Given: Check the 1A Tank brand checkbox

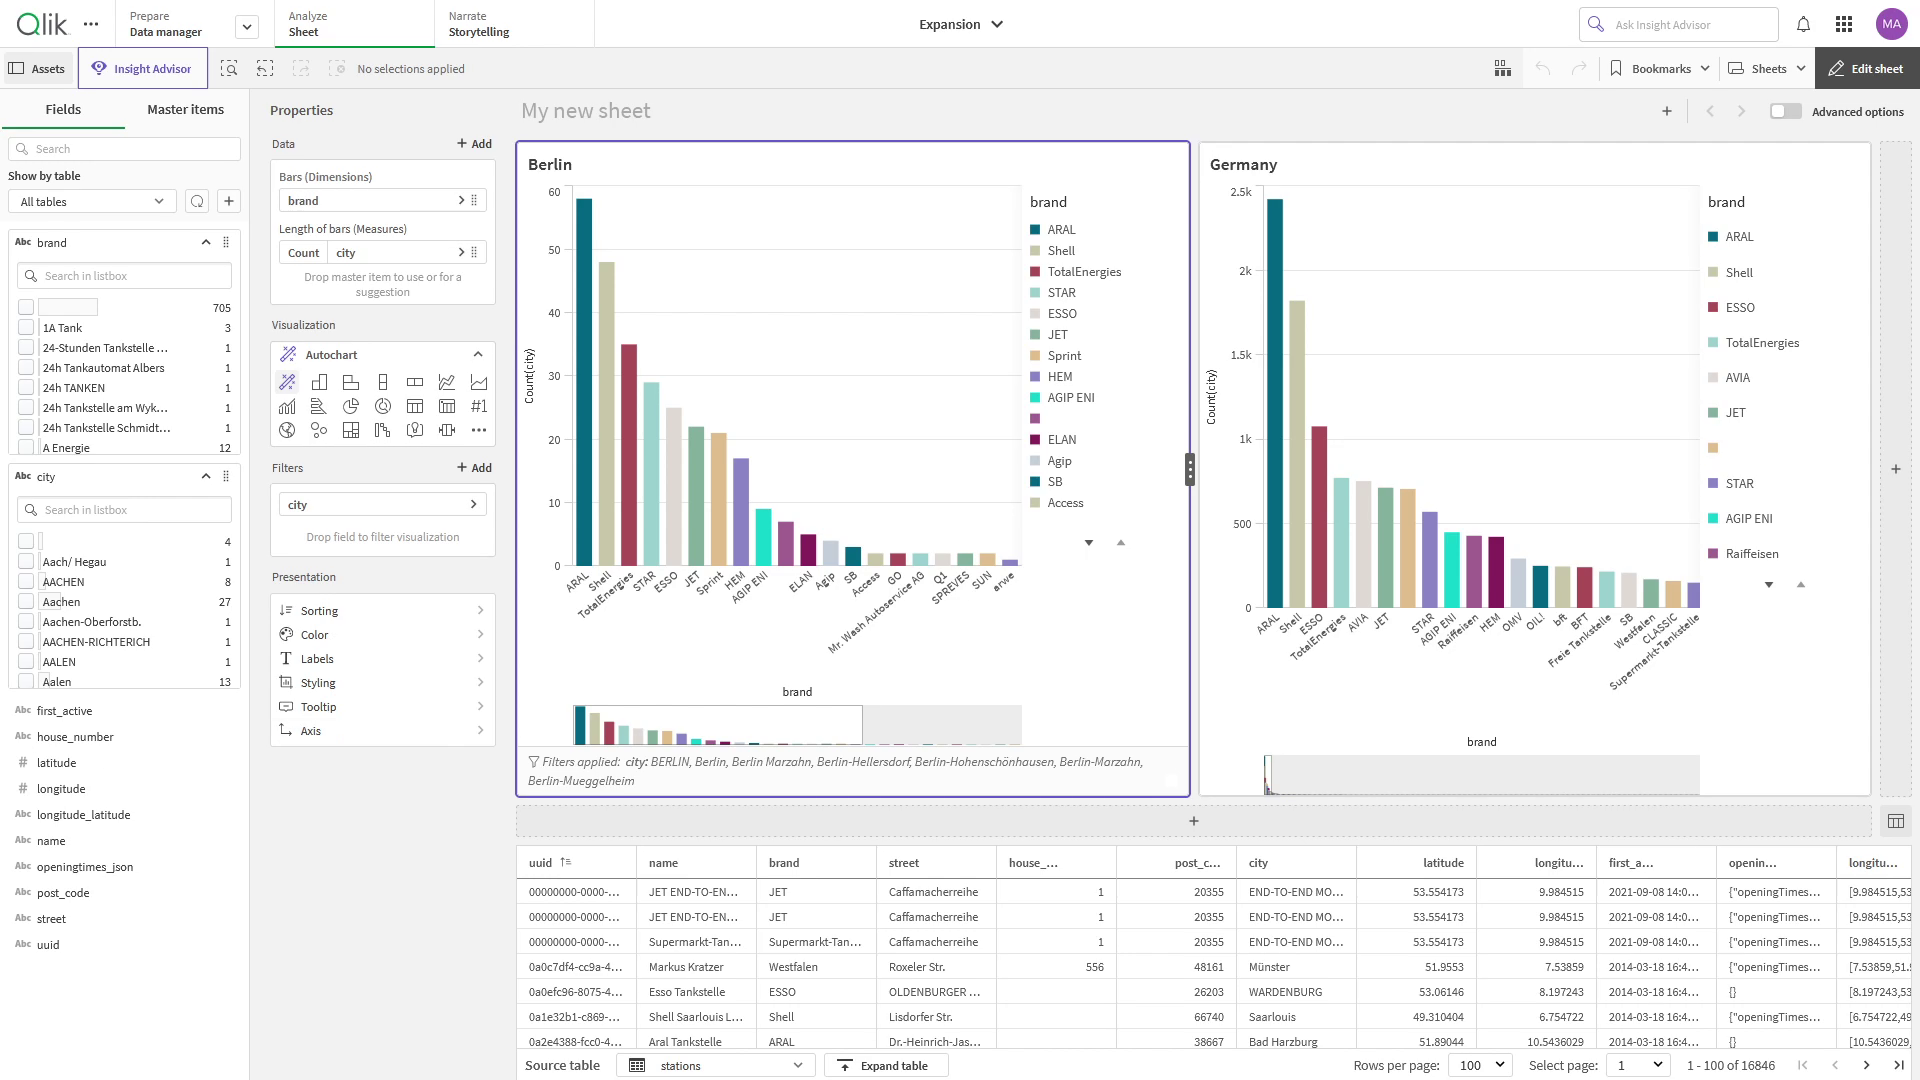Looking at the screenshot, I should click(26, 327).
